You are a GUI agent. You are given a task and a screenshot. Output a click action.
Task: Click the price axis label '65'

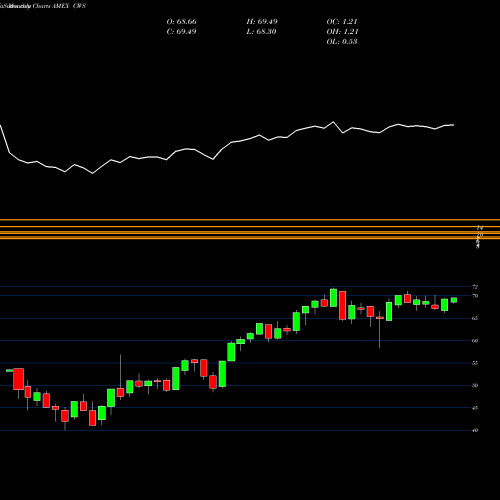(475, 318)
